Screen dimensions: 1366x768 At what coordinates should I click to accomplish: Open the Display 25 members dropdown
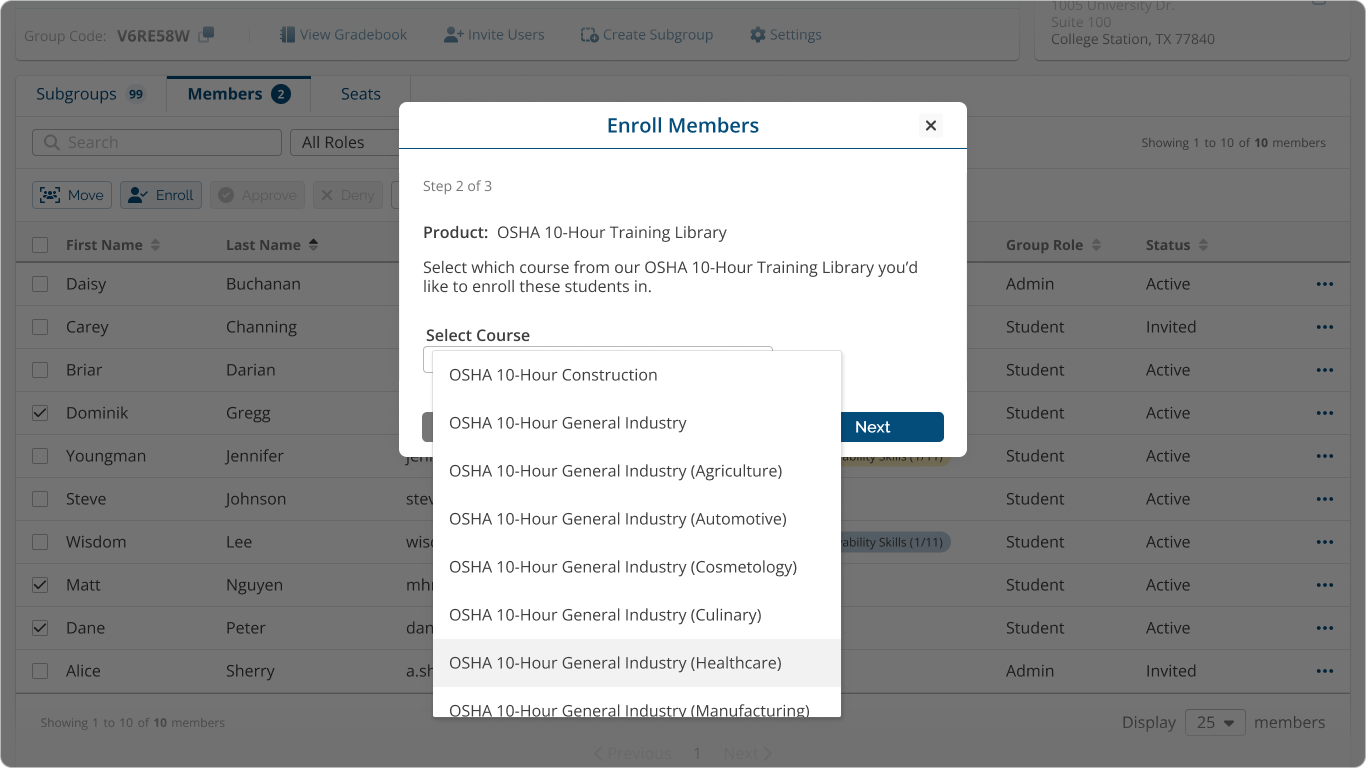pos(1215,721)
